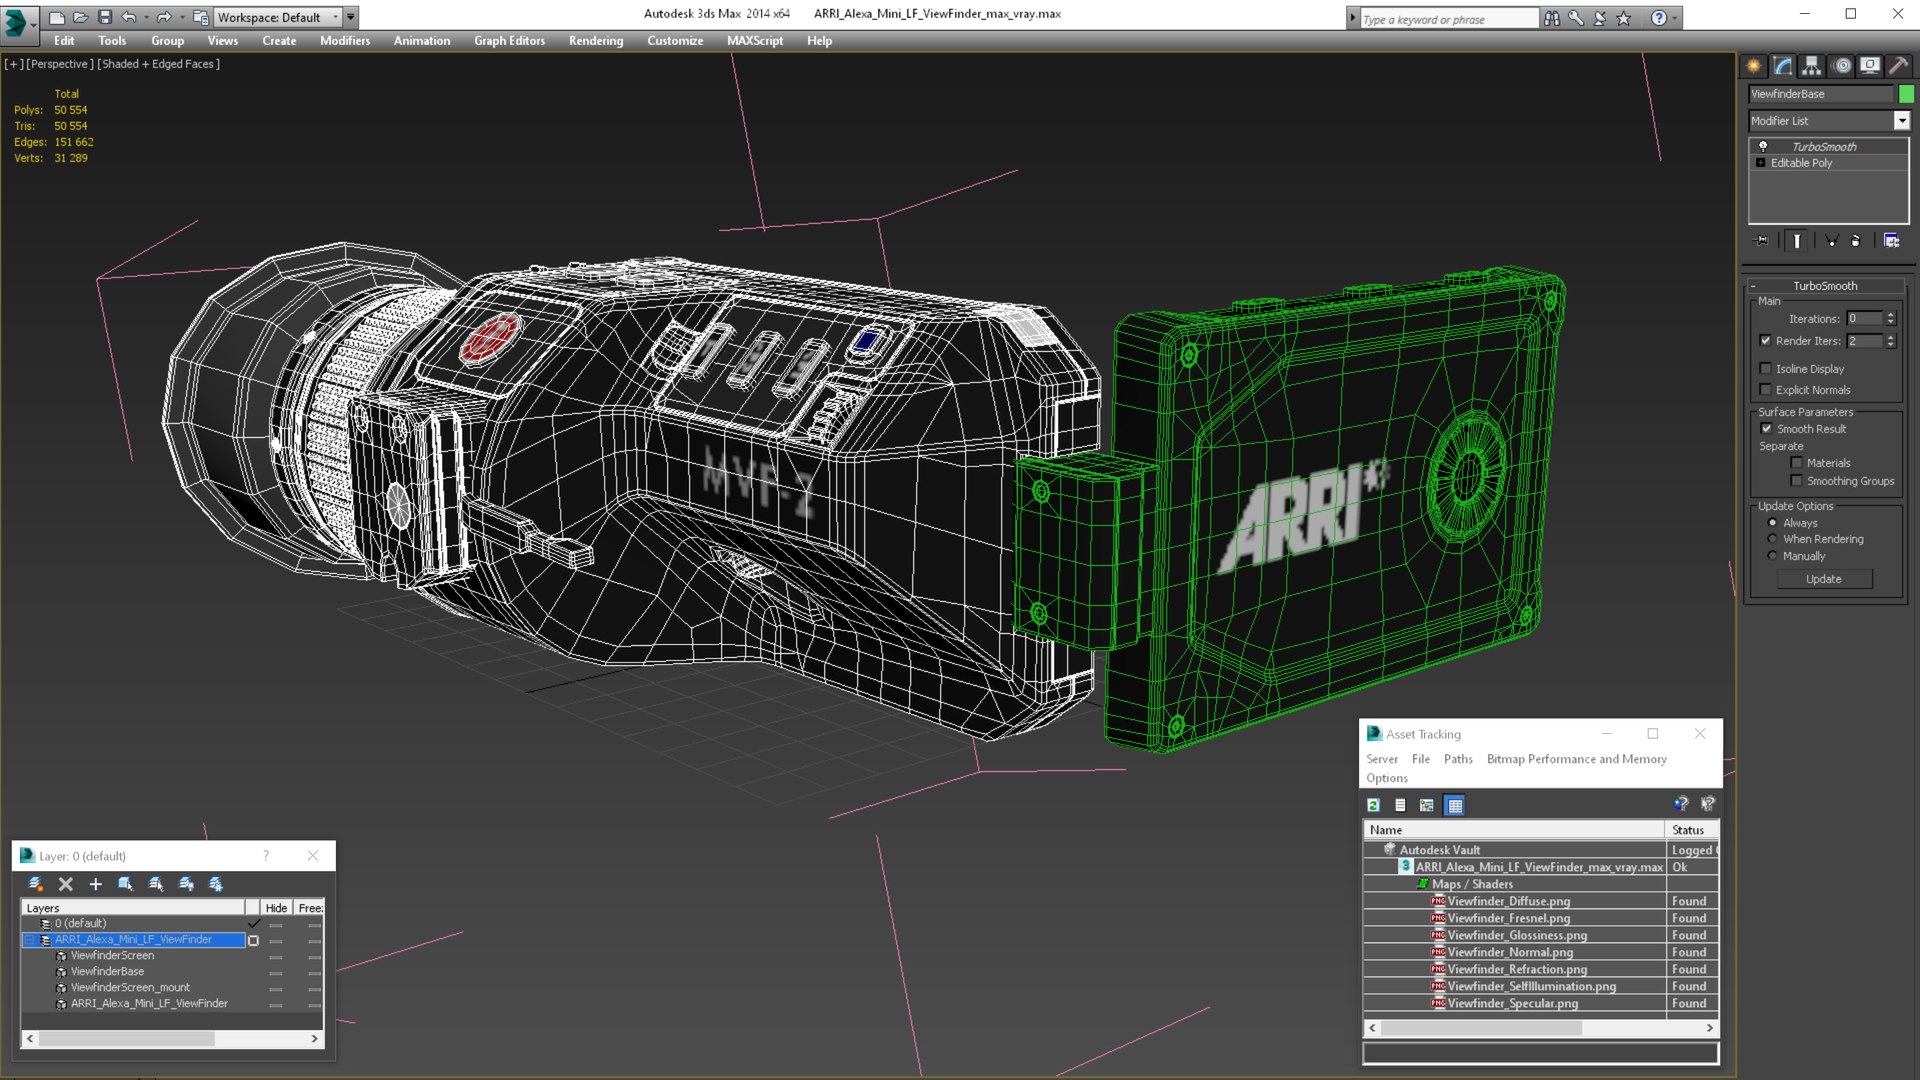Sort by Status column header

[1692, 830]
